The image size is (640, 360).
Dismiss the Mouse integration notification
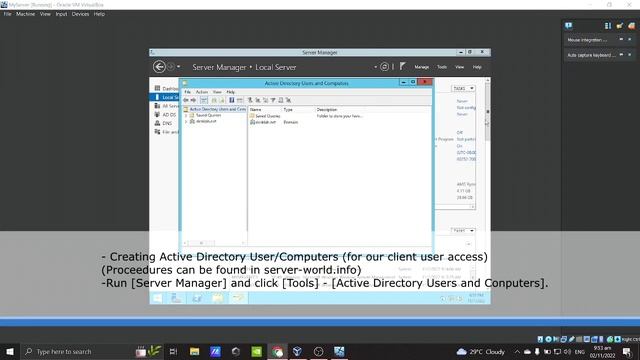pyautogui.click(x=629, y=40)
